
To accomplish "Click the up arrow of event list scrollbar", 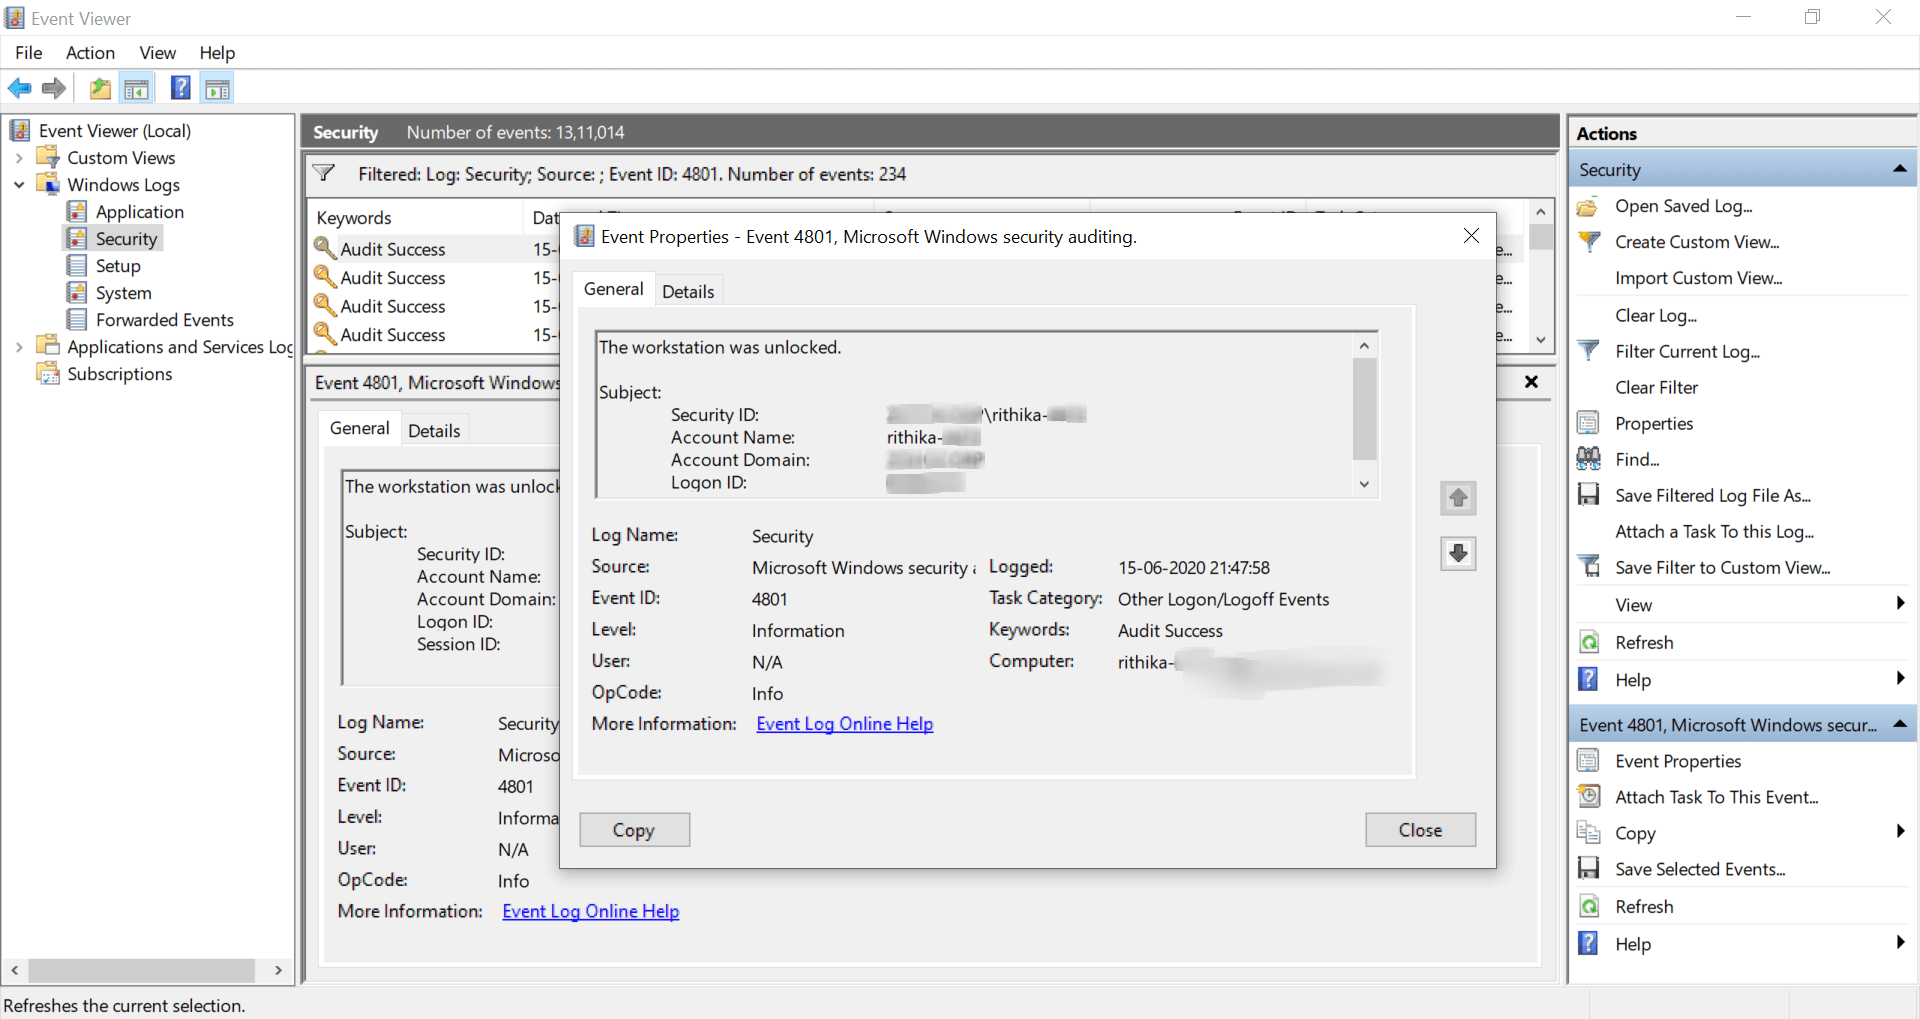I will point(1541,211).
